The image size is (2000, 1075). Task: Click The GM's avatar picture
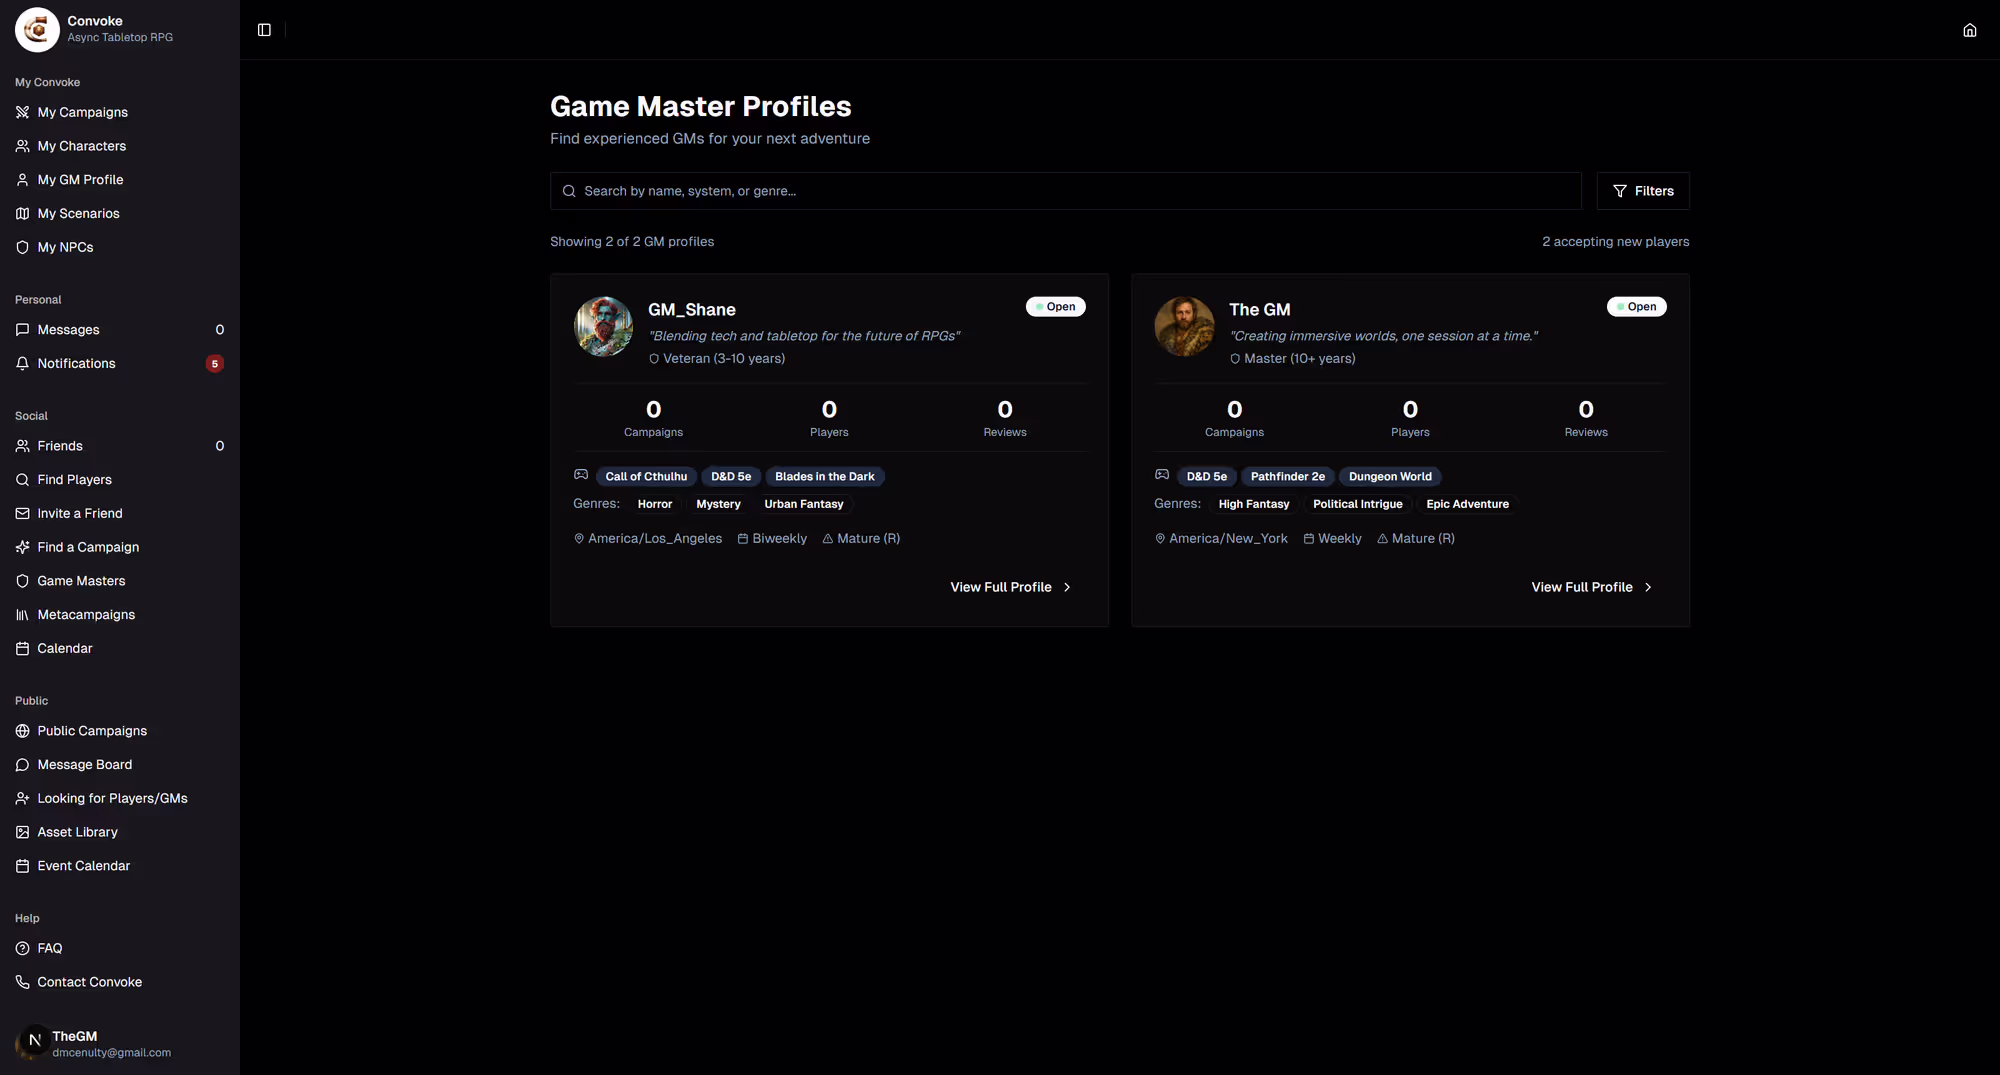point(1184,326)
